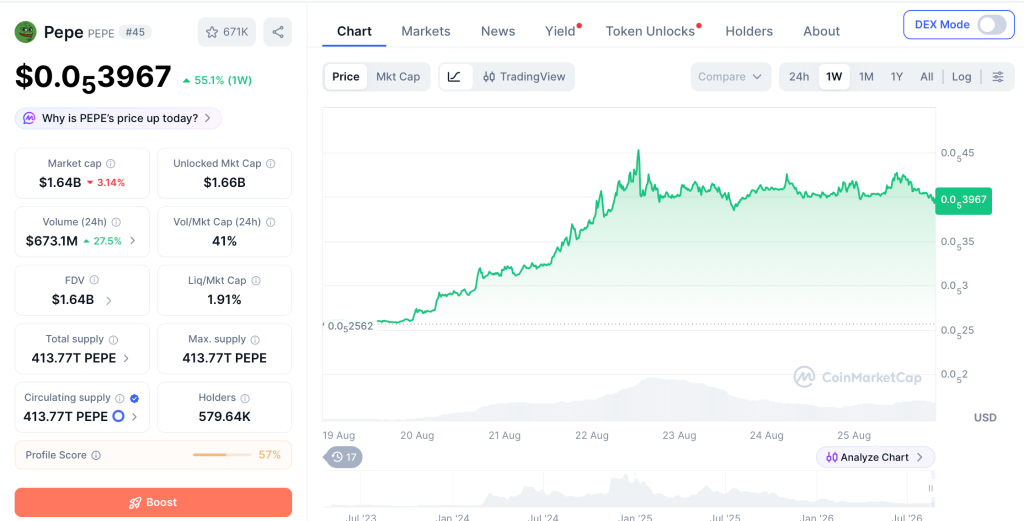Click the Market cap info icon
The height and width of the screenshot is (521, 1024).
(x=111, y=164)
